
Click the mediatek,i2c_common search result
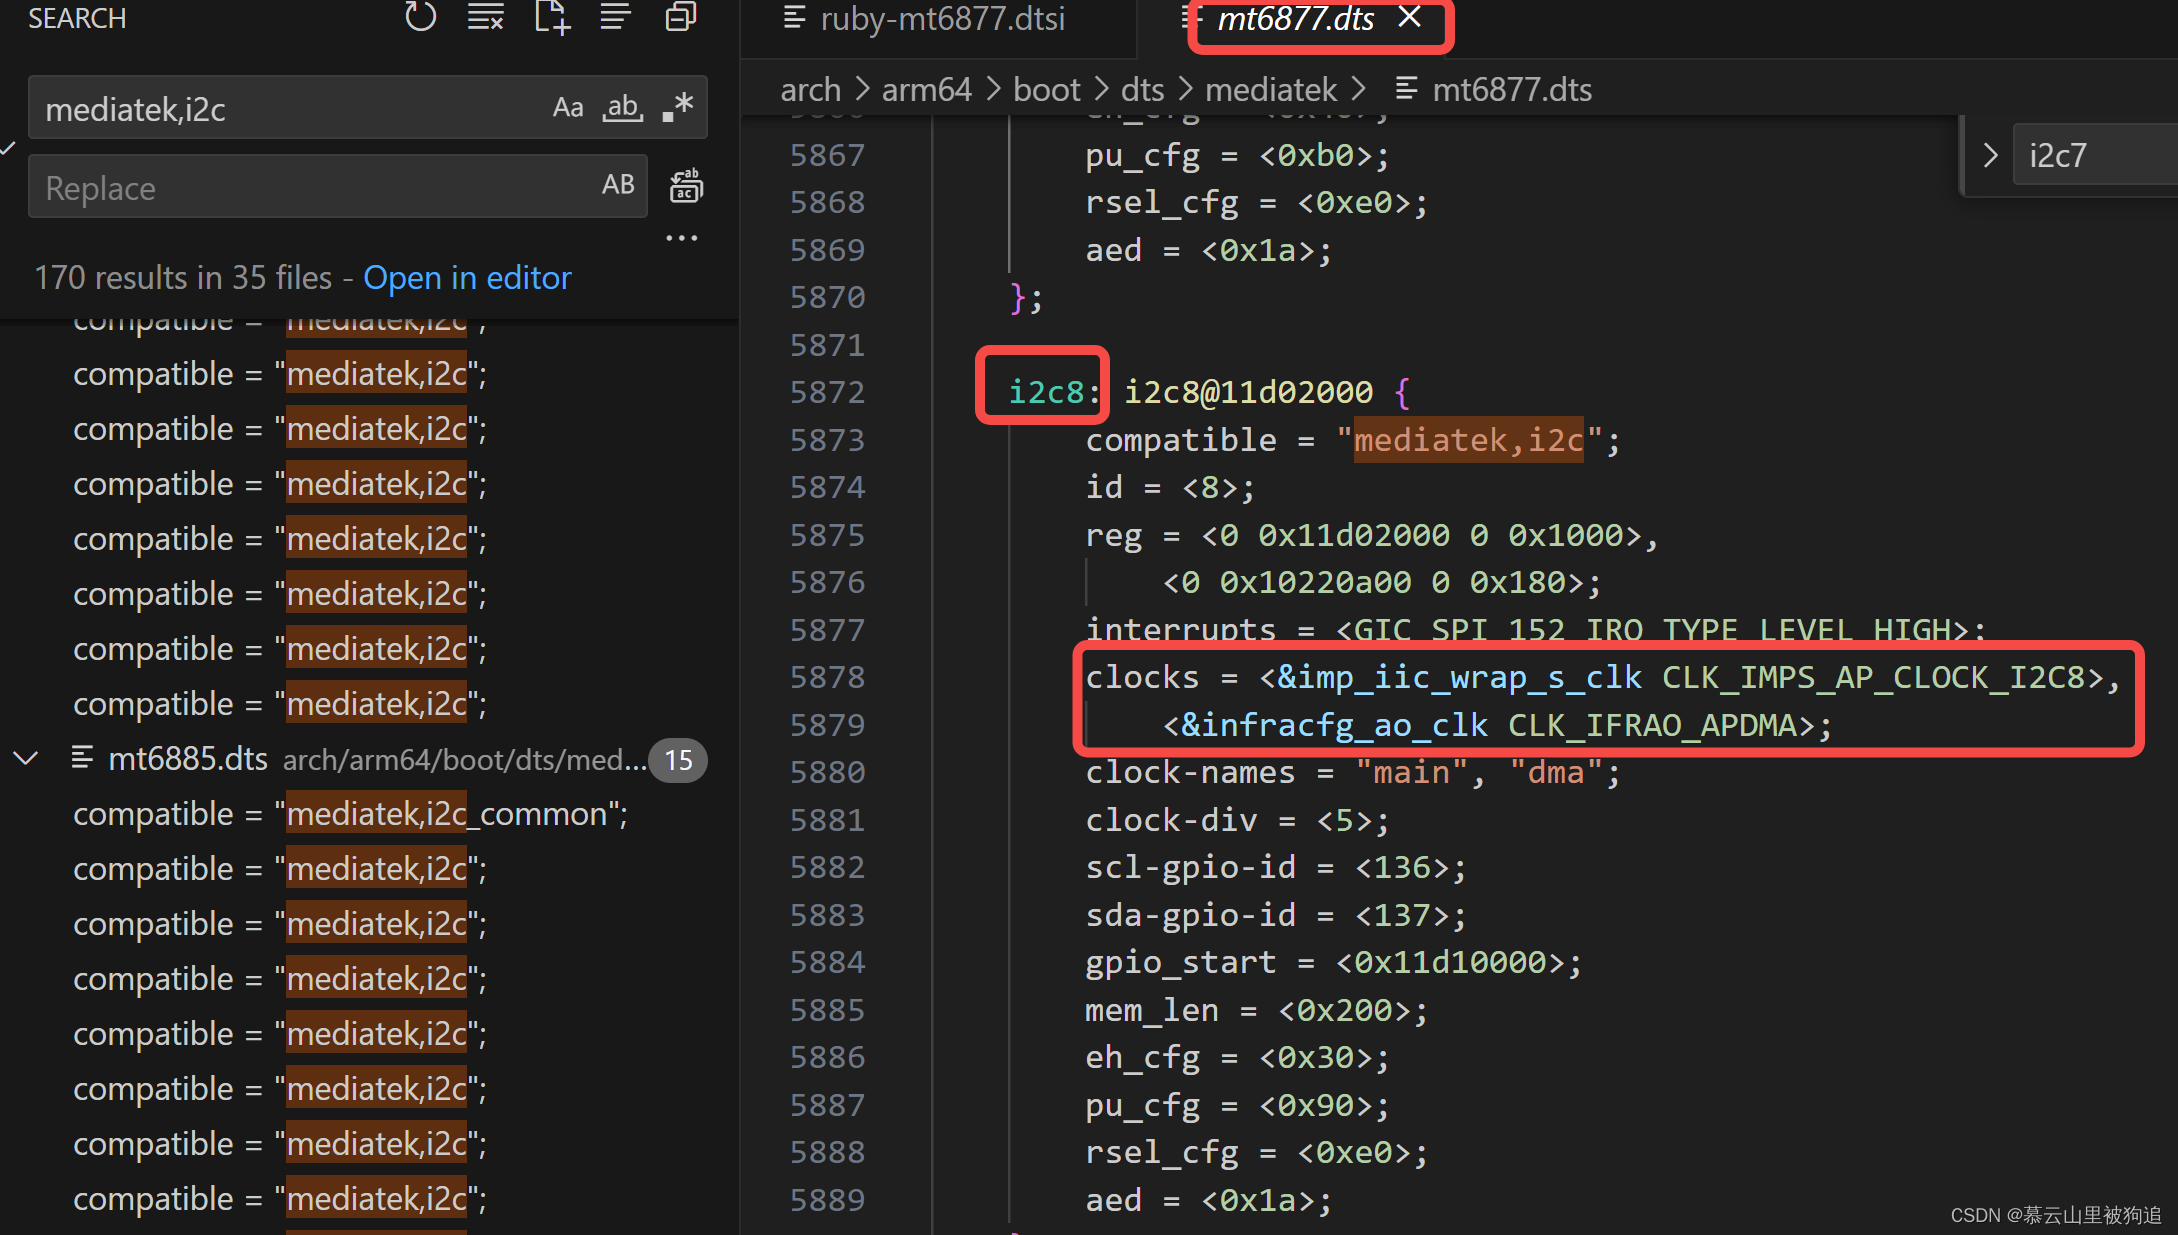[x=350, y=814]
